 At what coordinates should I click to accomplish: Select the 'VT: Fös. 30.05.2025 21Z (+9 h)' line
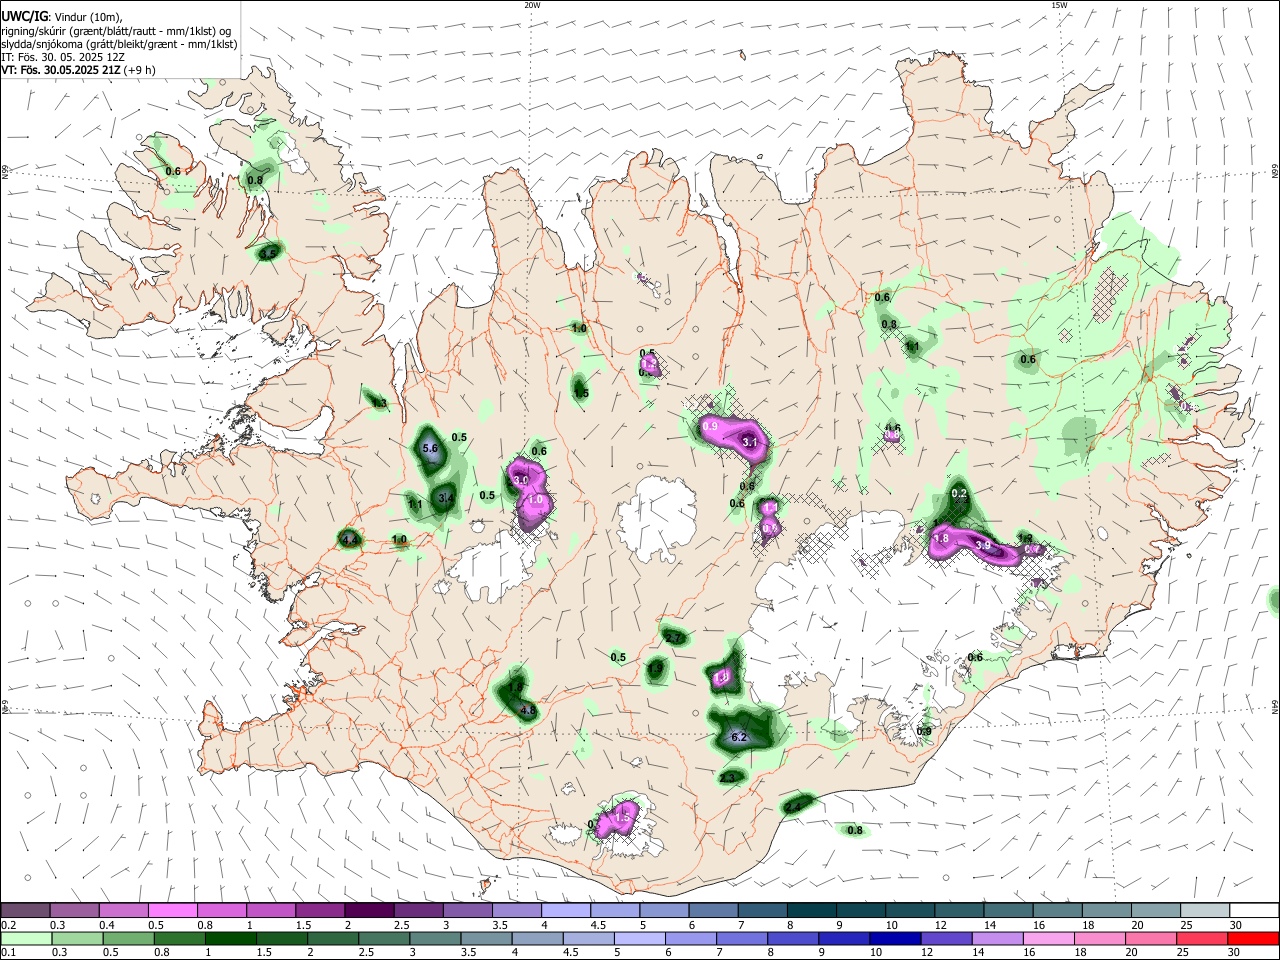[78, 70]
